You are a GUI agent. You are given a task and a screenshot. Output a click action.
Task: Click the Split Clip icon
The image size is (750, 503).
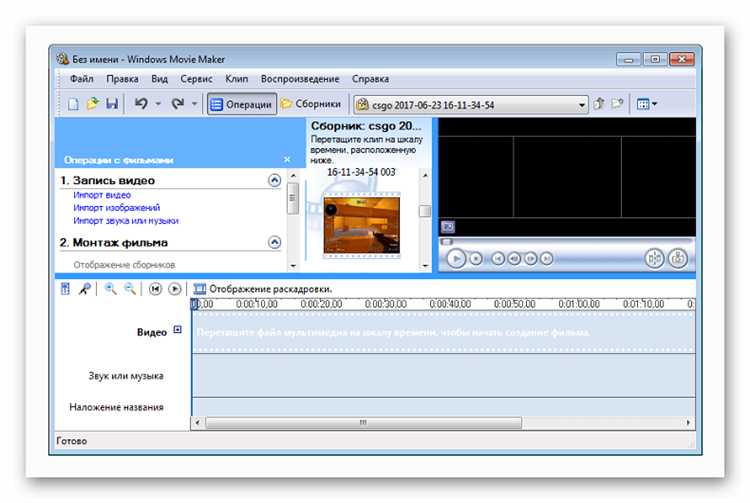[x=654, y=259]
